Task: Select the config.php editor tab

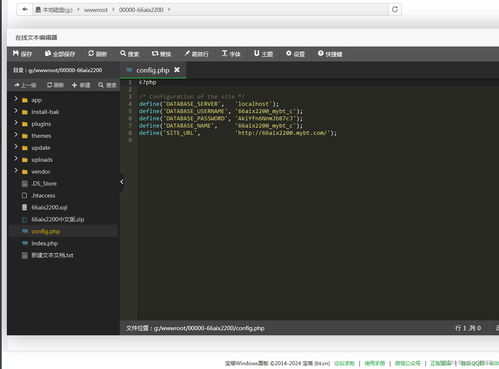Action: pos(153,70)
